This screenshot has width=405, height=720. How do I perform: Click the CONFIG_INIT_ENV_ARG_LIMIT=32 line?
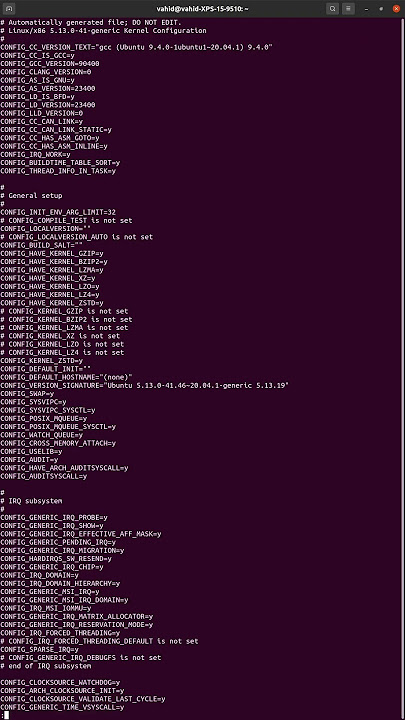click(58, 212)
